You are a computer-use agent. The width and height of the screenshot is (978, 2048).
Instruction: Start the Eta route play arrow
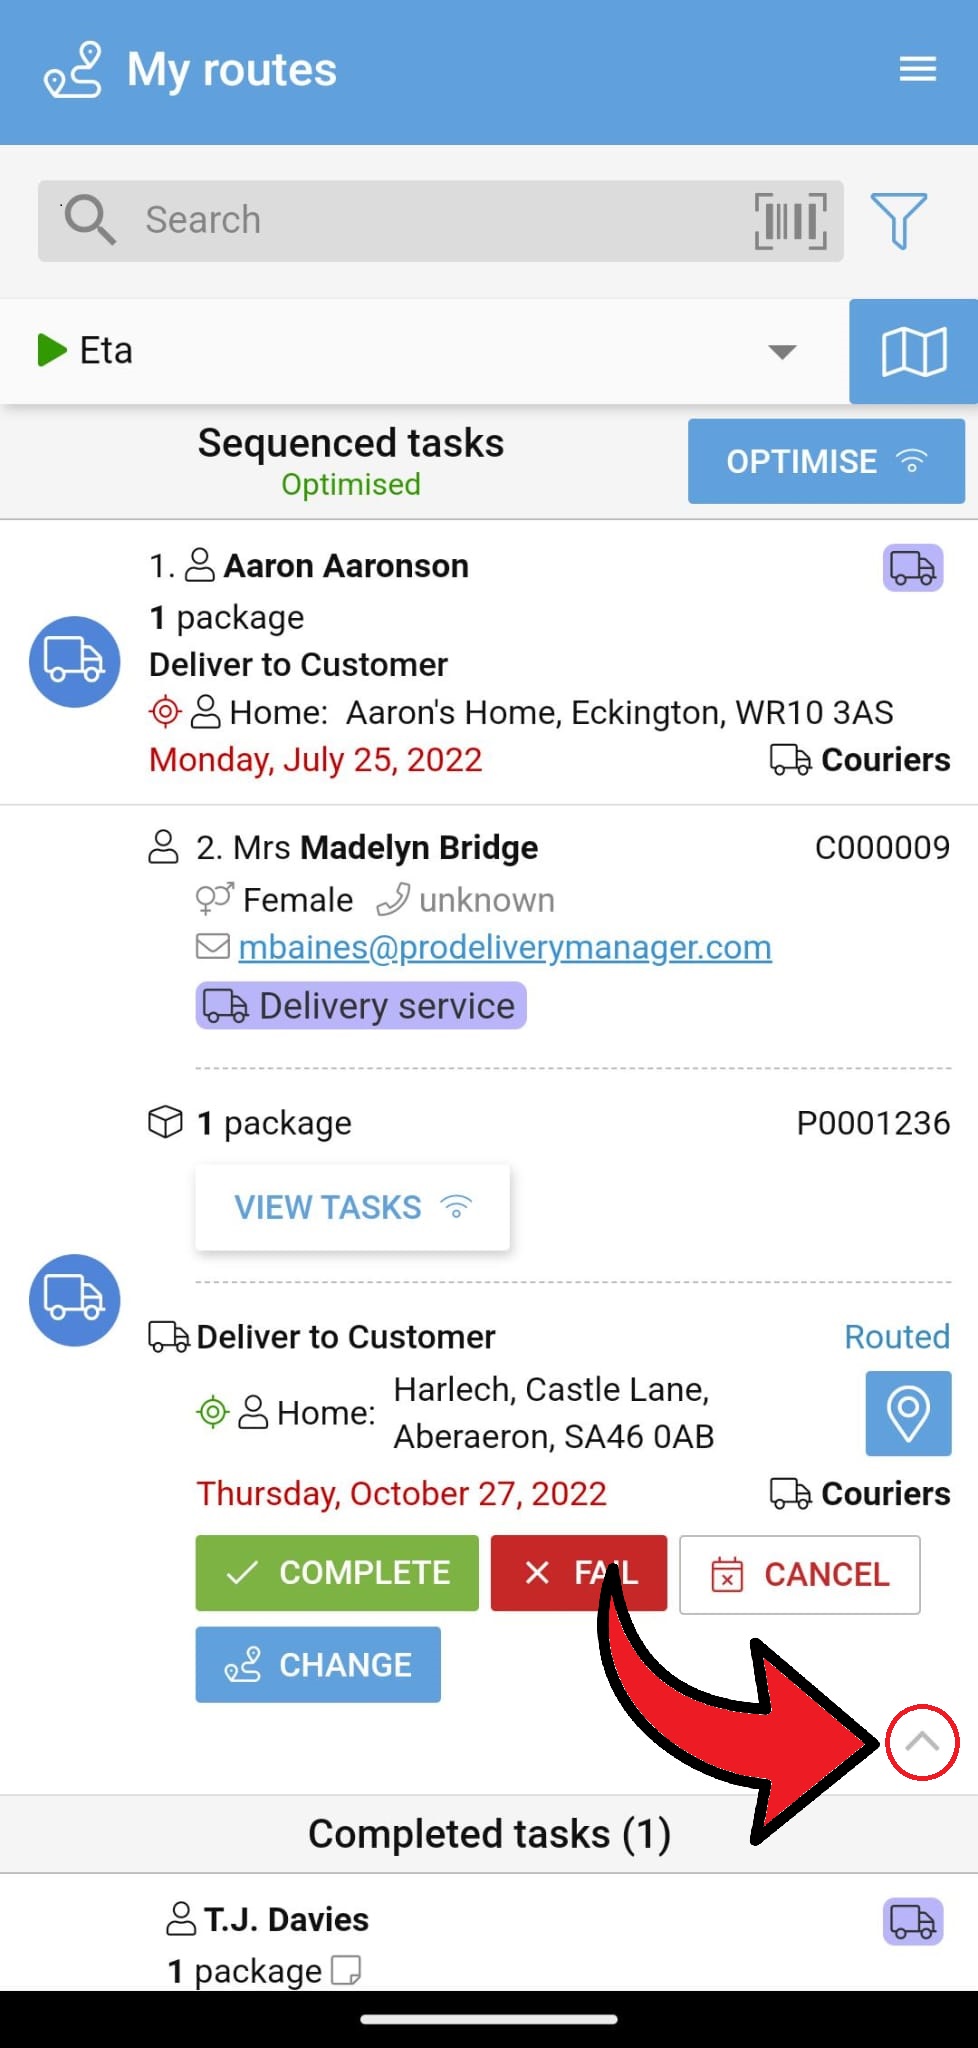point(51,351)
